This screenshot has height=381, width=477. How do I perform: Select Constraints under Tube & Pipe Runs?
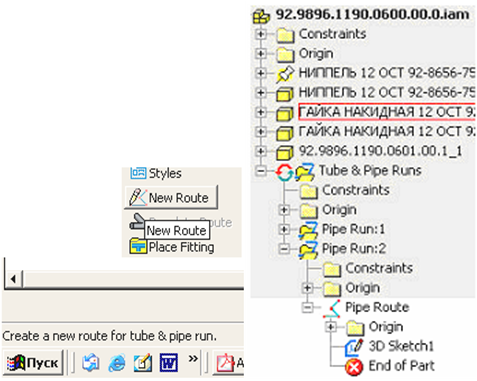356,190
